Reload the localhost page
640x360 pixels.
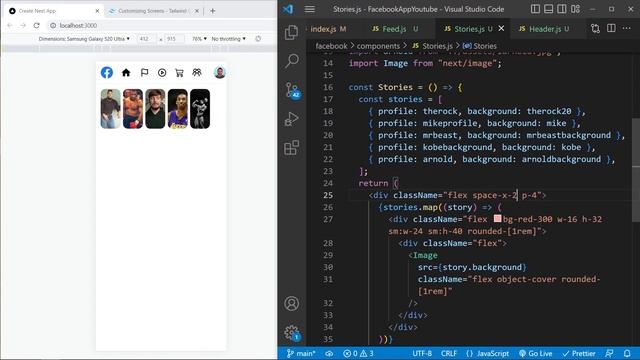click(x=36, y=25)
